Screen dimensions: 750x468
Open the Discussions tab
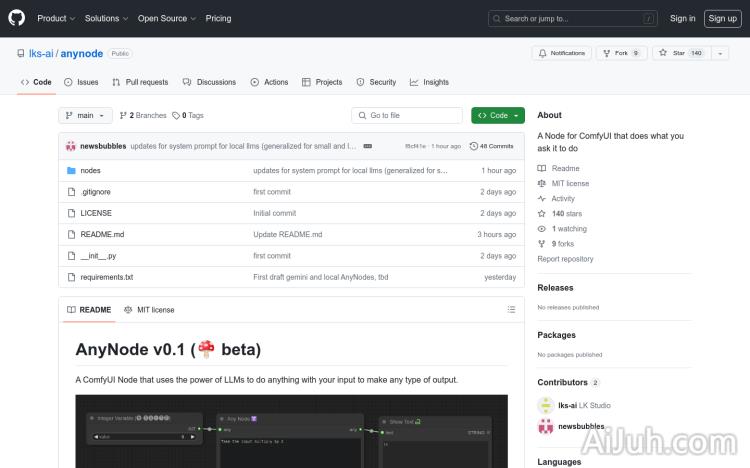coord(210,82)
